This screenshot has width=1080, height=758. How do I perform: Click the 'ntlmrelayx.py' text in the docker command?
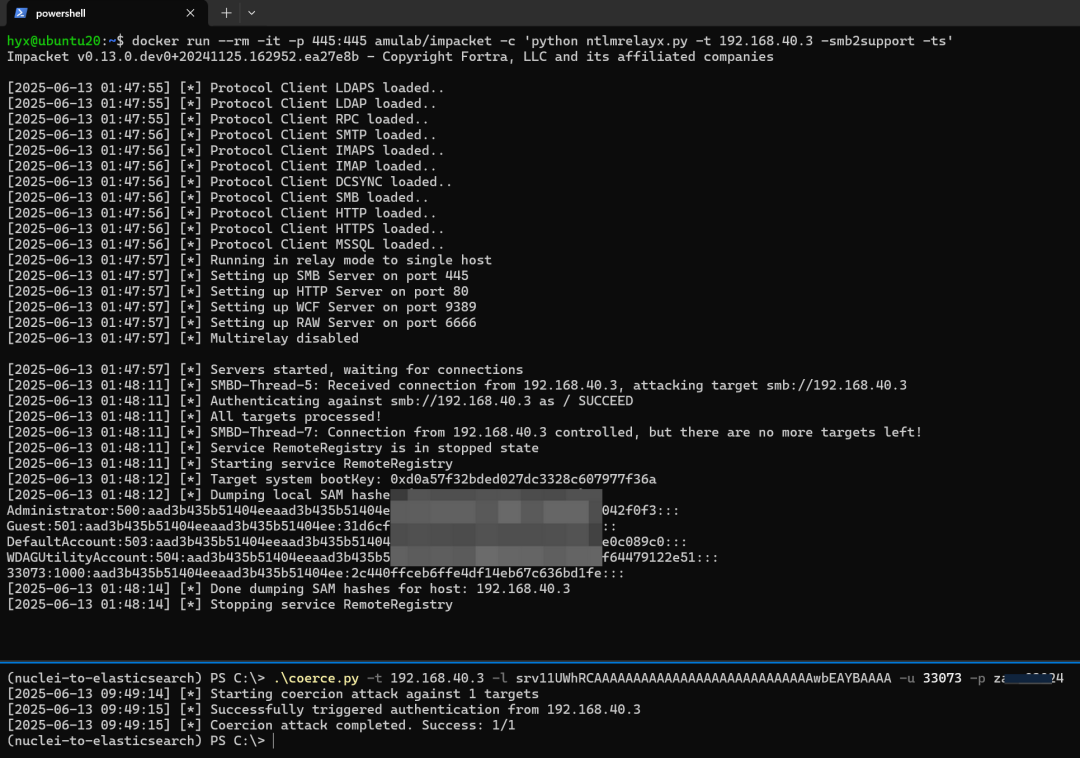637,41
